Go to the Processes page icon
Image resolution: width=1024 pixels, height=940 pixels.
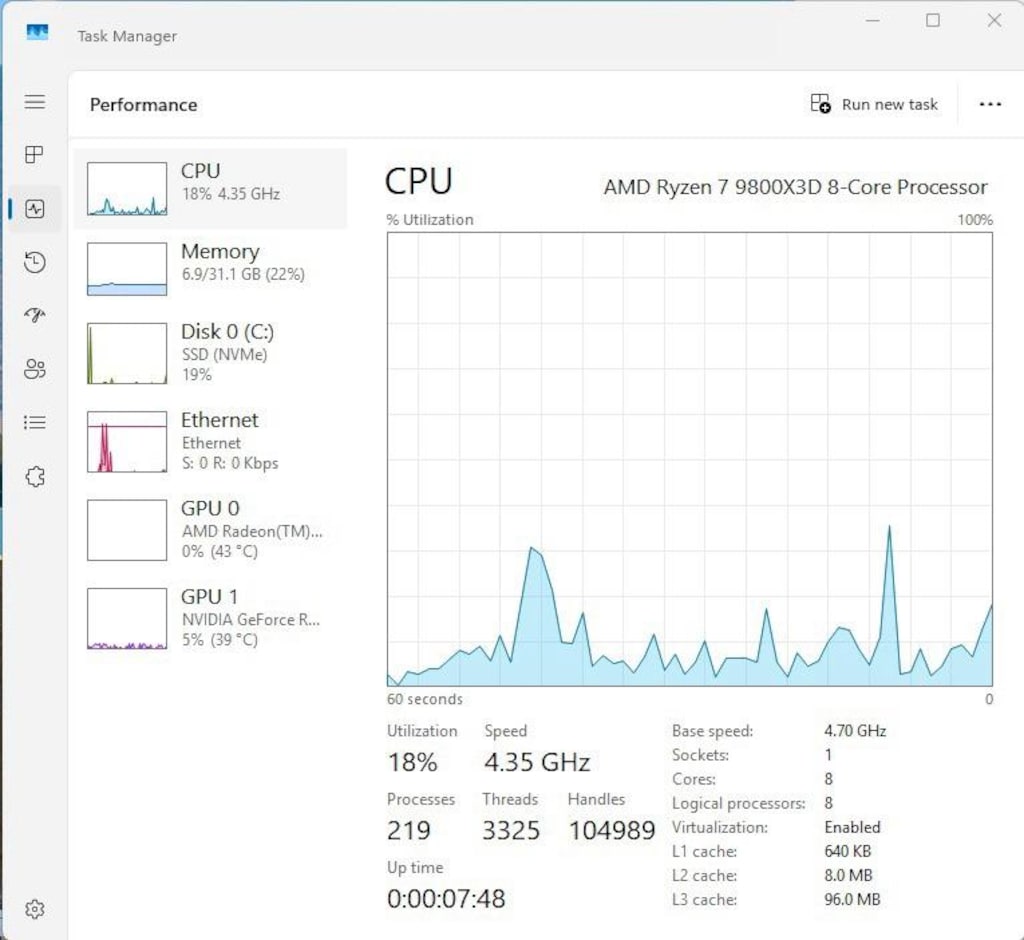coord(35,155)
